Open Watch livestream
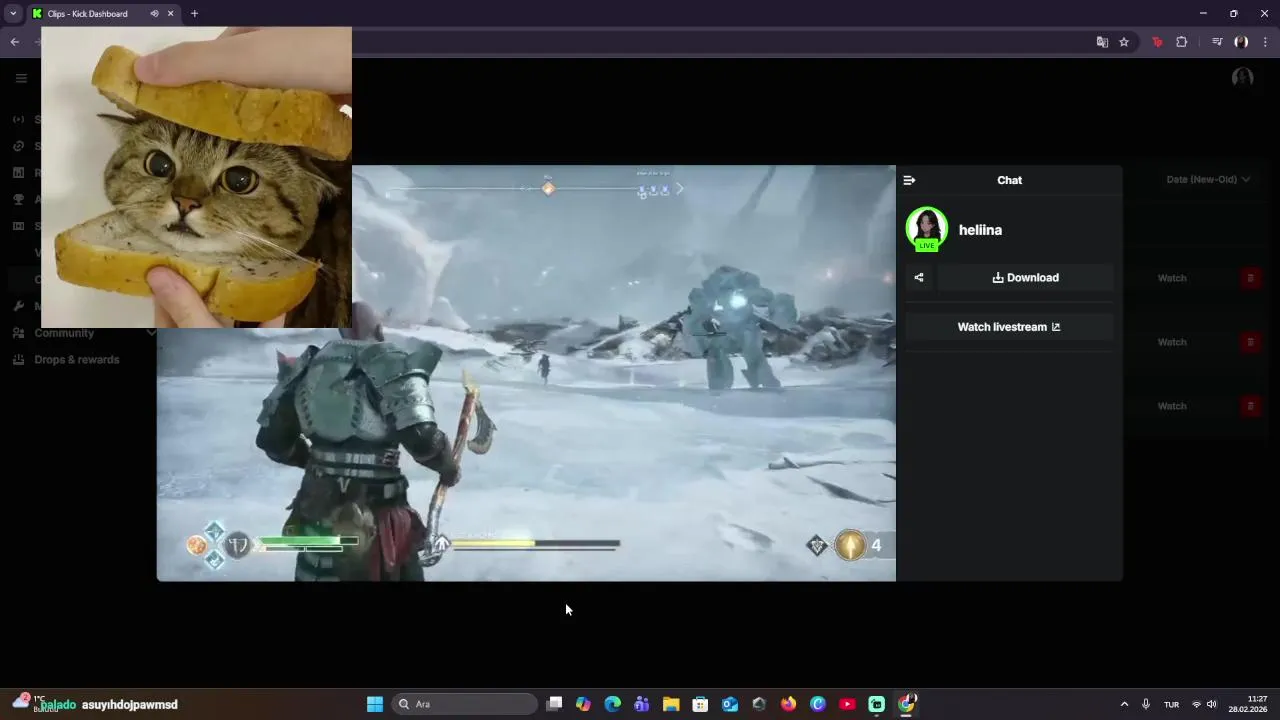 pos(1009,327)
